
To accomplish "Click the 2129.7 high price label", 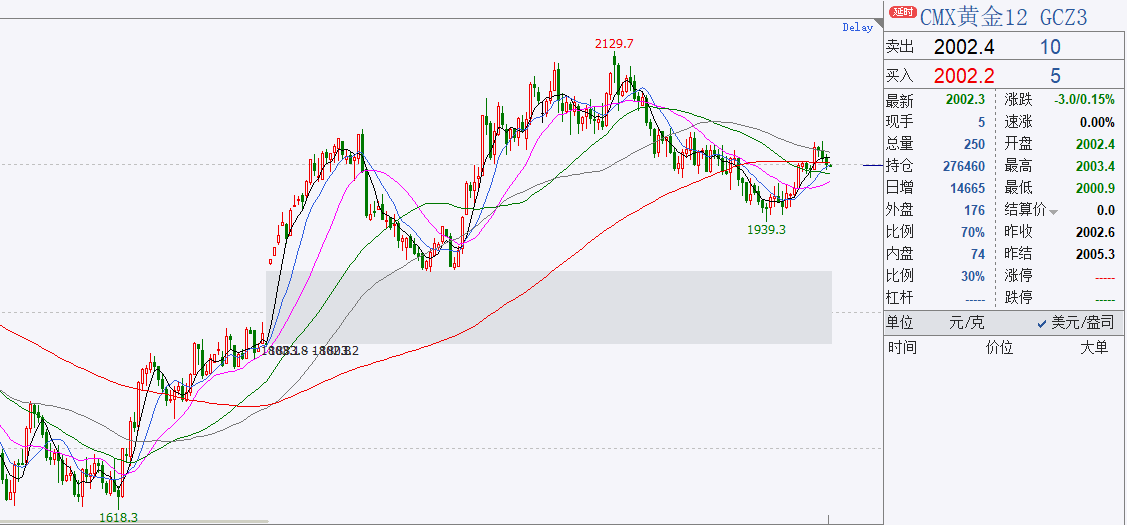I will pos(614,44).
